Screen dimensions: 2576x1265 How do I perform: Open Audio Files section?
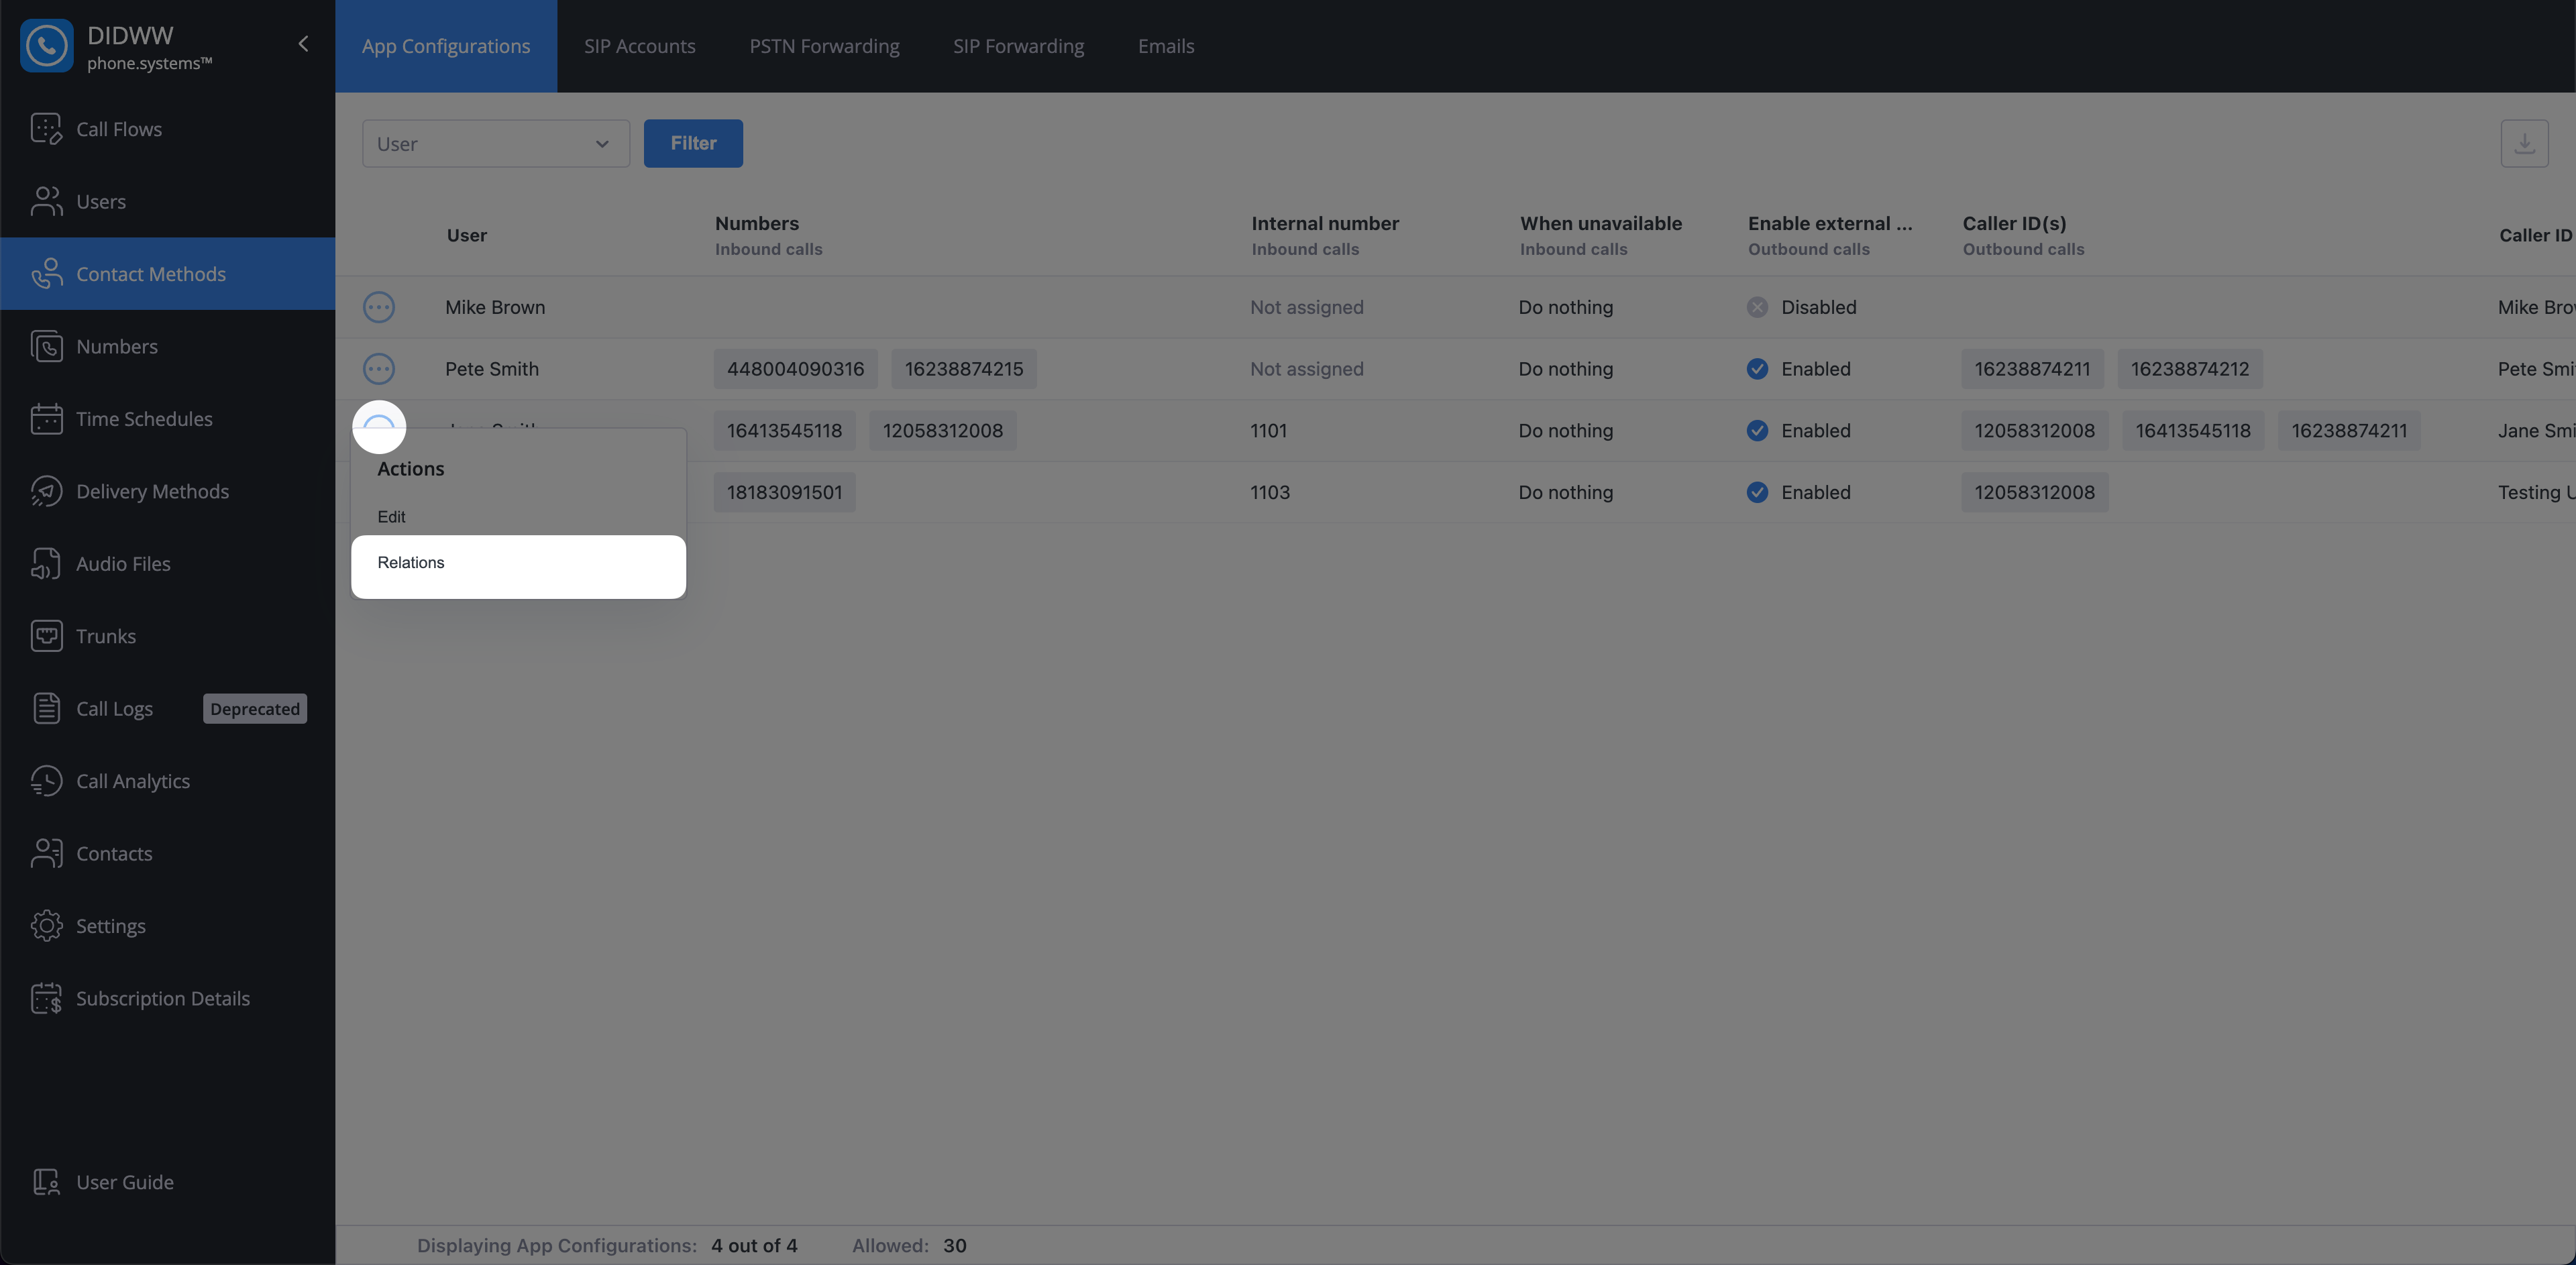coord(168,564)
